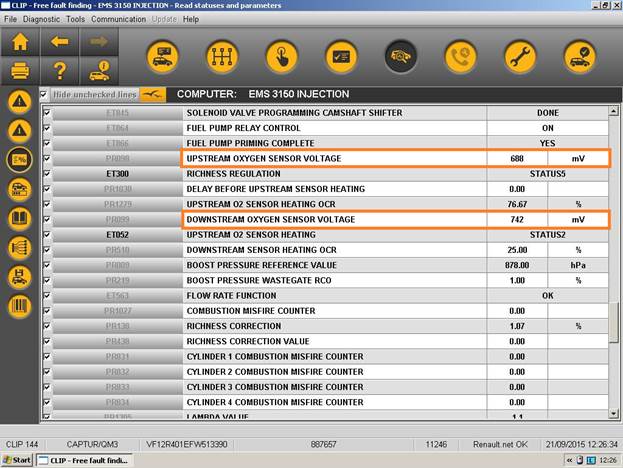This screenshot has width=623, height=468.
Task: Click the barcode icon in left sidebar
Action: tap(19, 305)
